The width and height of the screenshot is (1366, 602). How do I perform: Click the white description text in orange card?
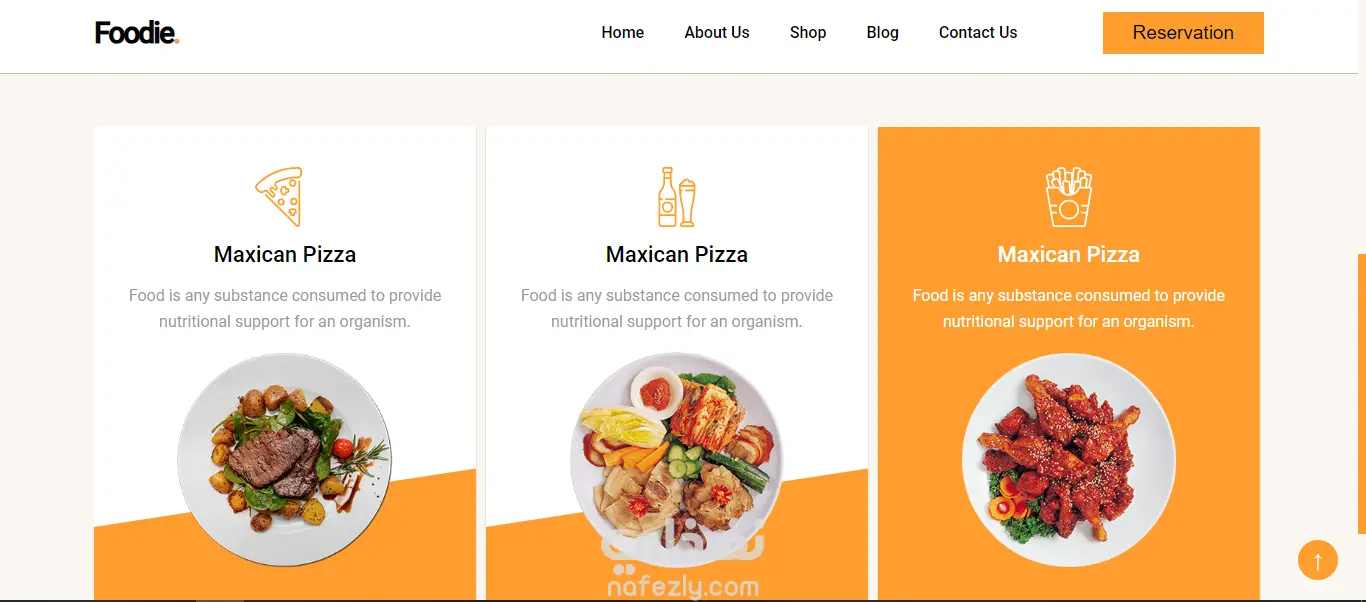click(1068, 308)
